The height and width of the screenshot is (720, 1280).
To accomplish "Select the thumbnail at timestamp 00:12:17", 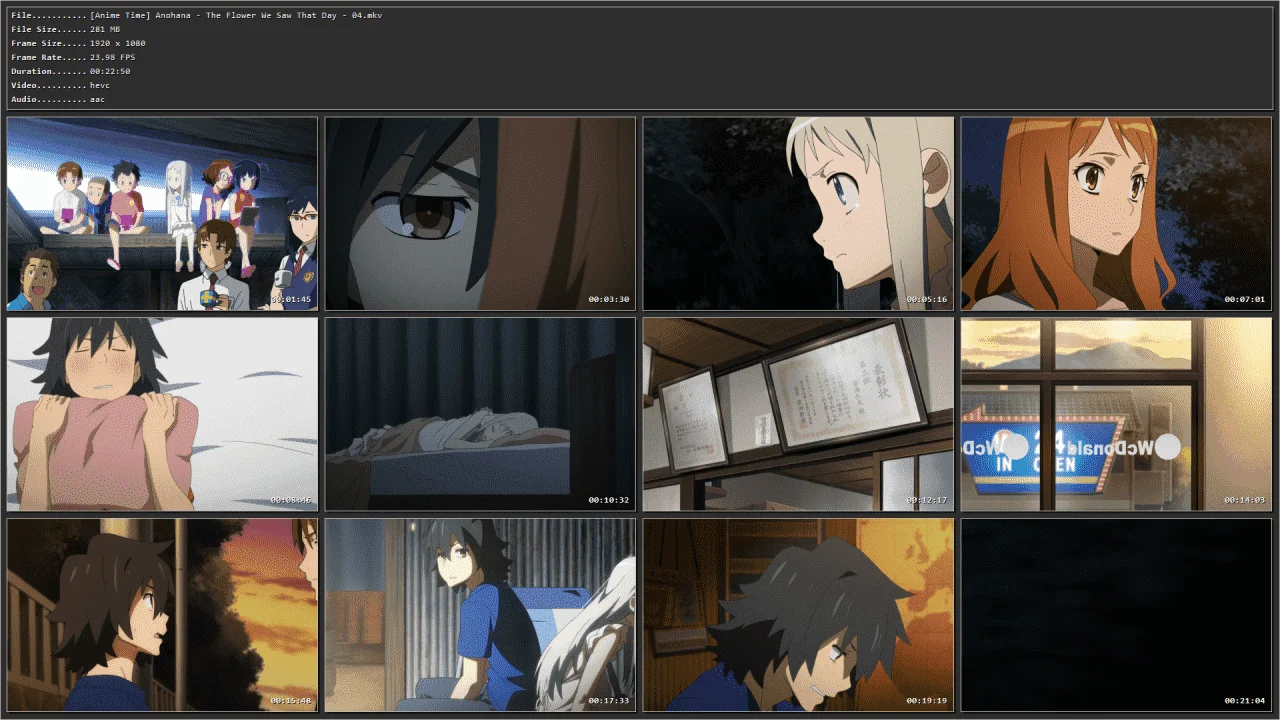I will point(798,415).
